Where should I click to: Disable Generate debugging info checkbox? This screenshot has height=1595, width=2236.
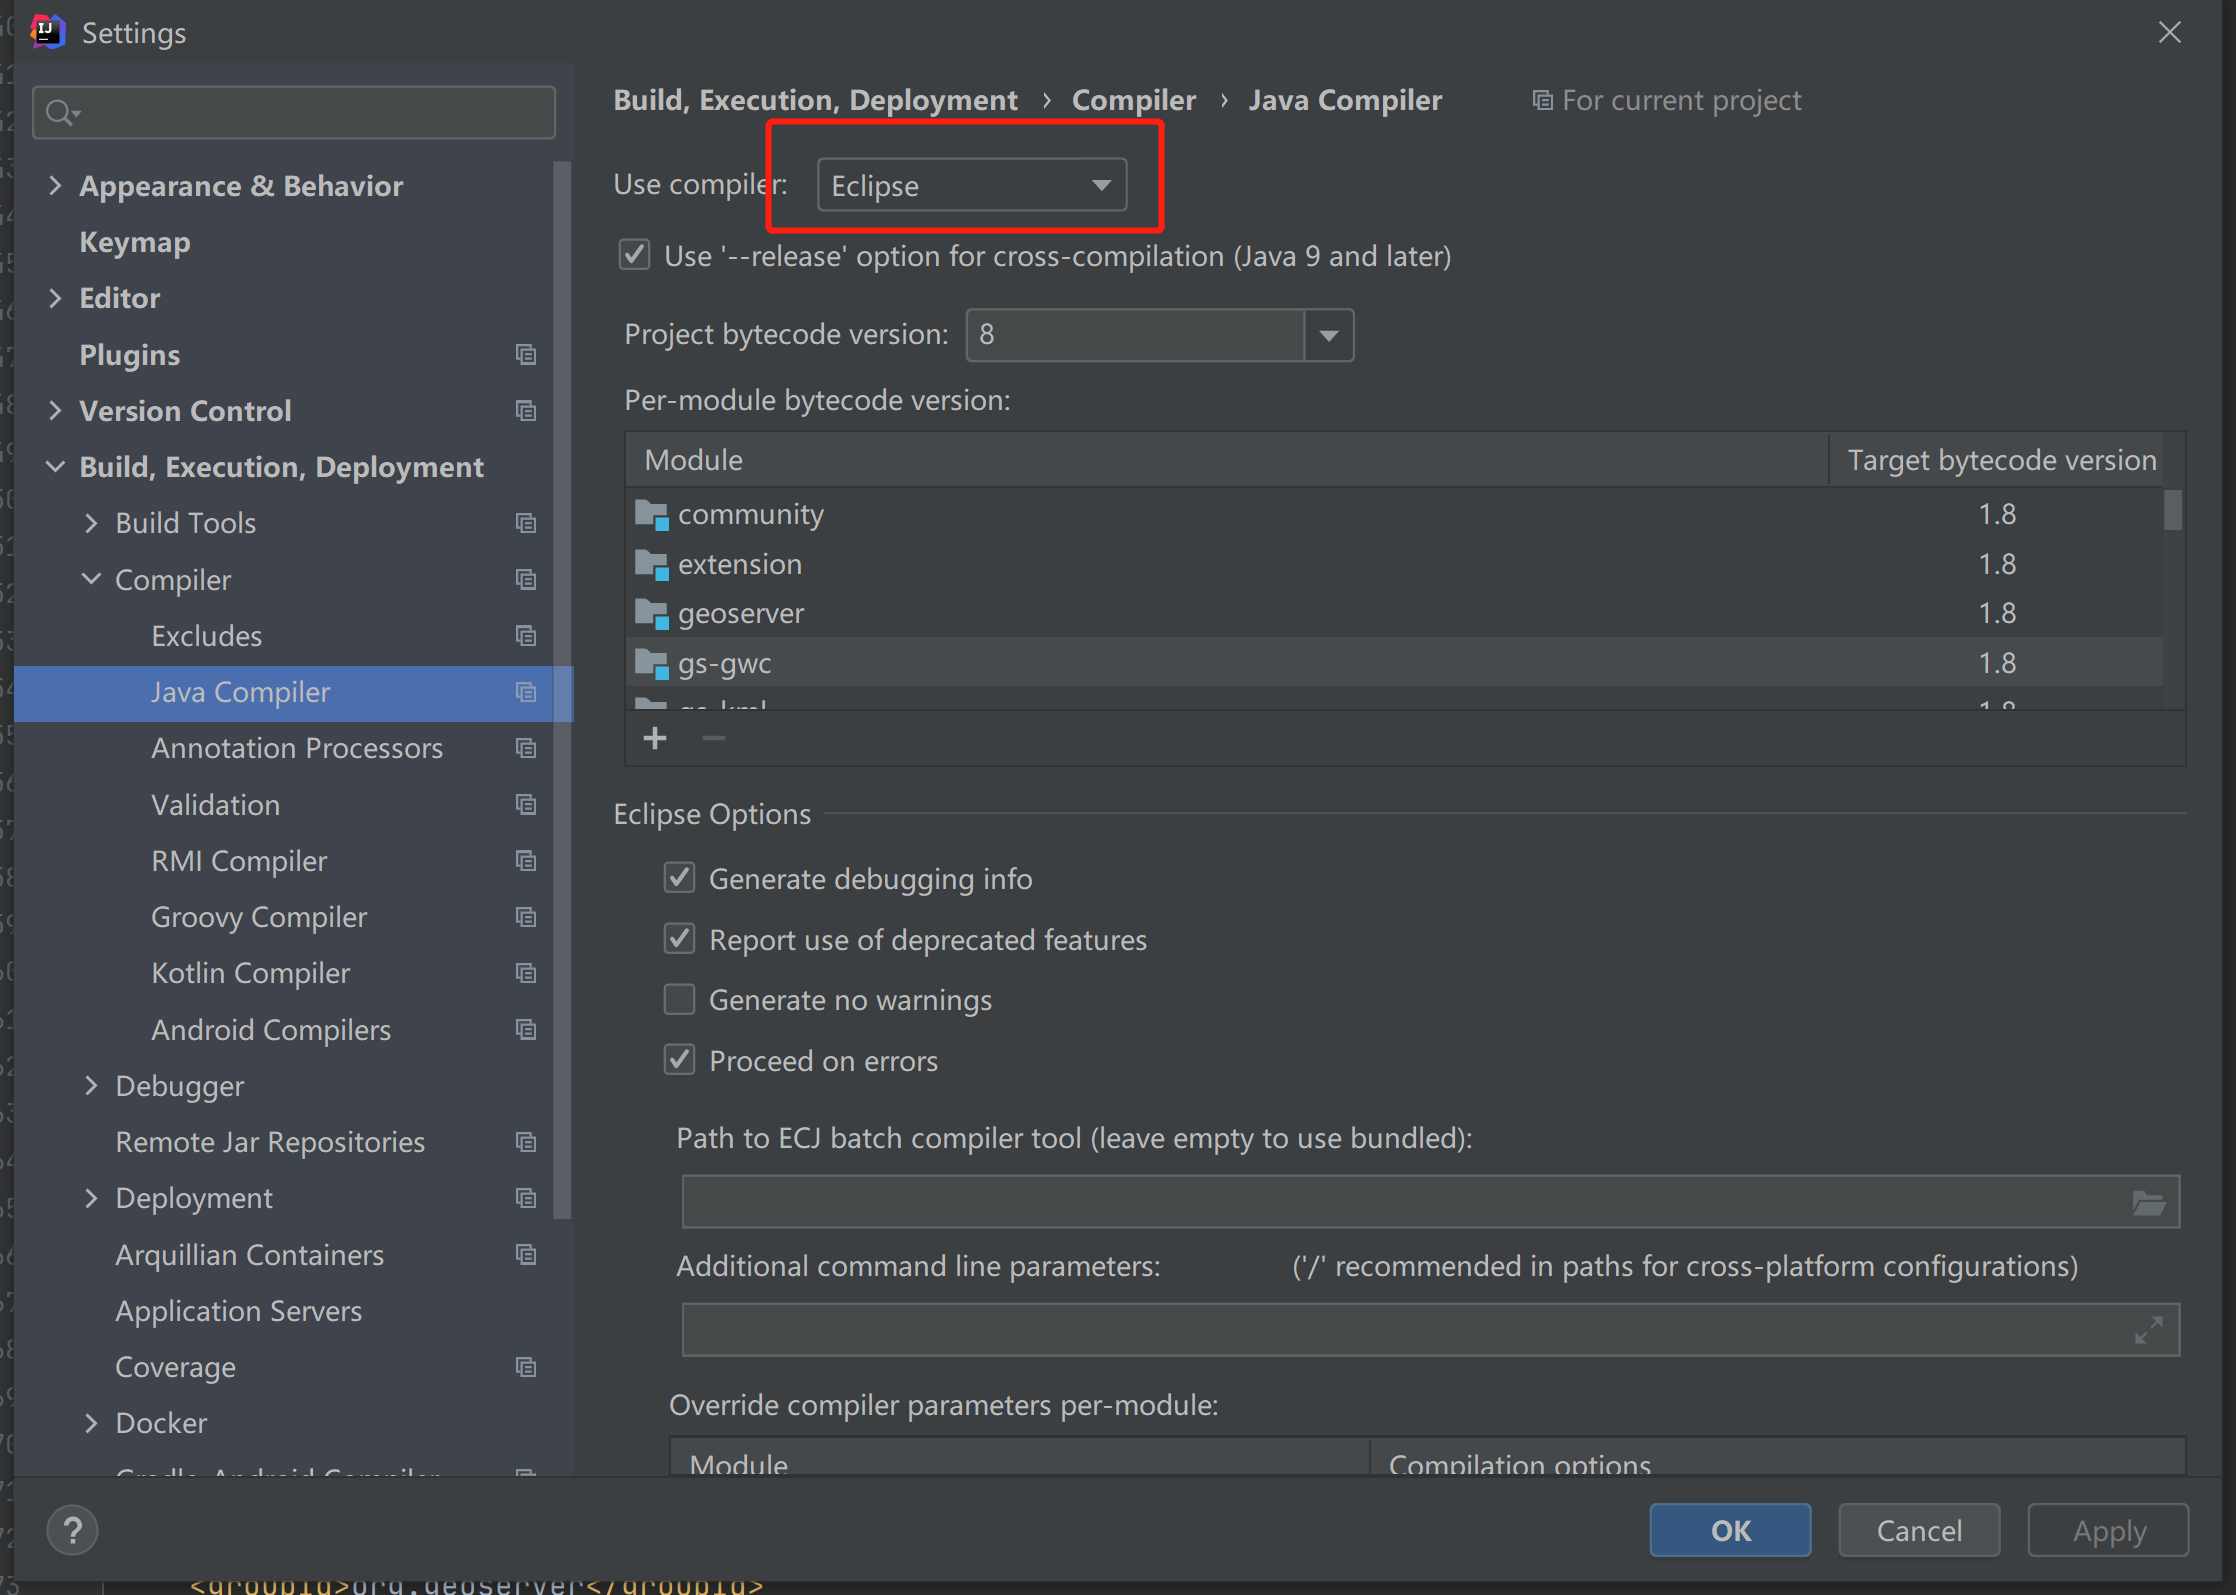(x=680, y=878)
